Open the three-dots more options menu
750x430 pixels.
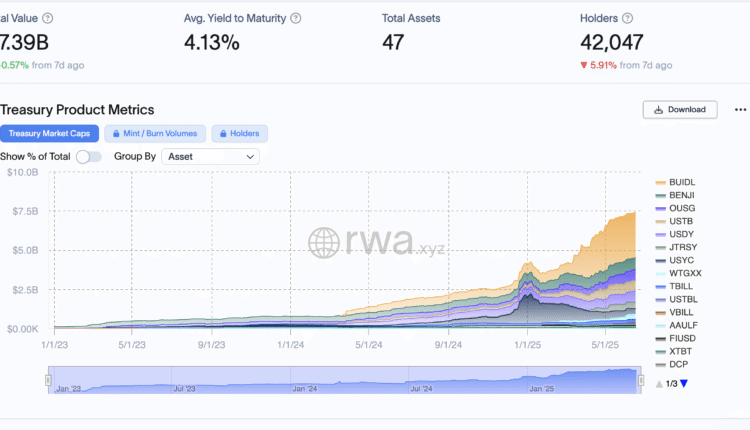point(740,110)
